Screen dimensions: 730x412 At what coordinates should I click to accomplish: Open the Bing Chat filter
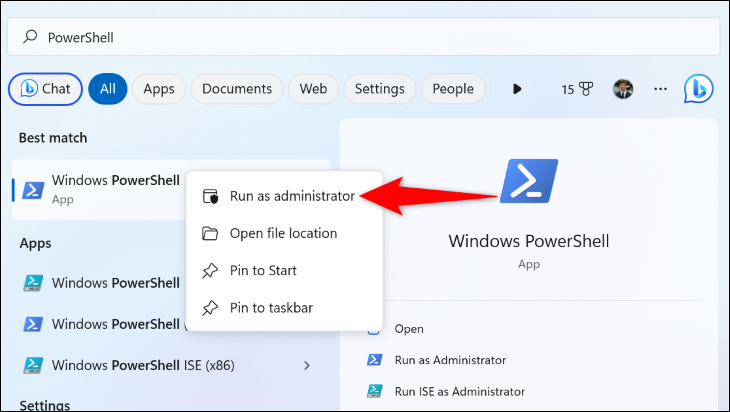coord(45,89)
